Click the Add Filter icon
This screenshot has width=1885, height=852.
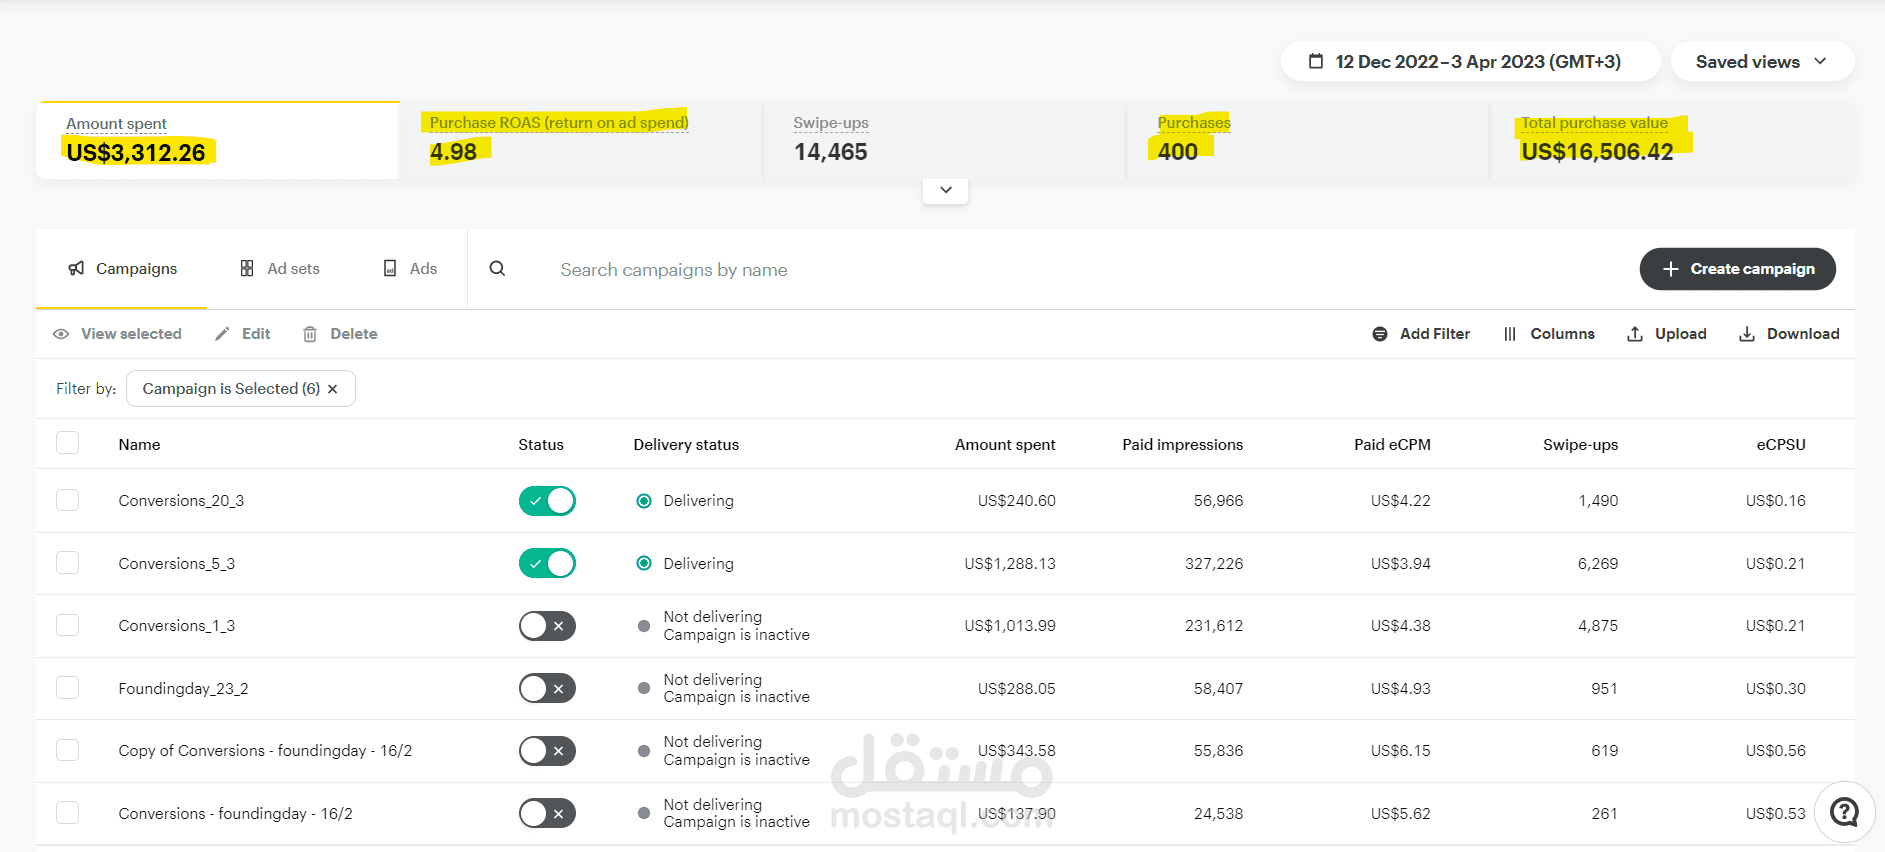[1380, 334]
